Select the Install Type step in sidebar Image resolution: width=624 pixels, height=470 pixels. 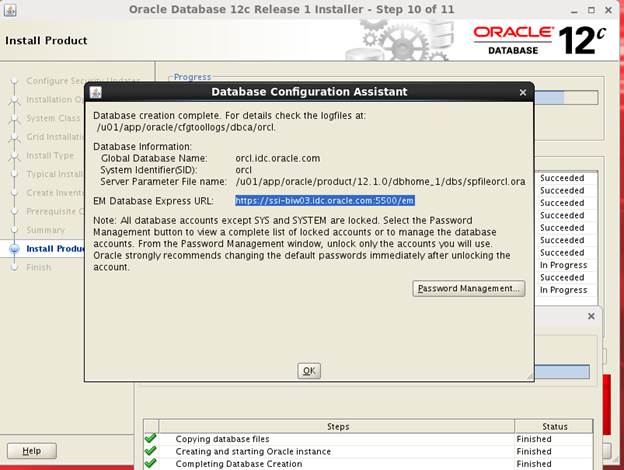(x=50, y=156)
